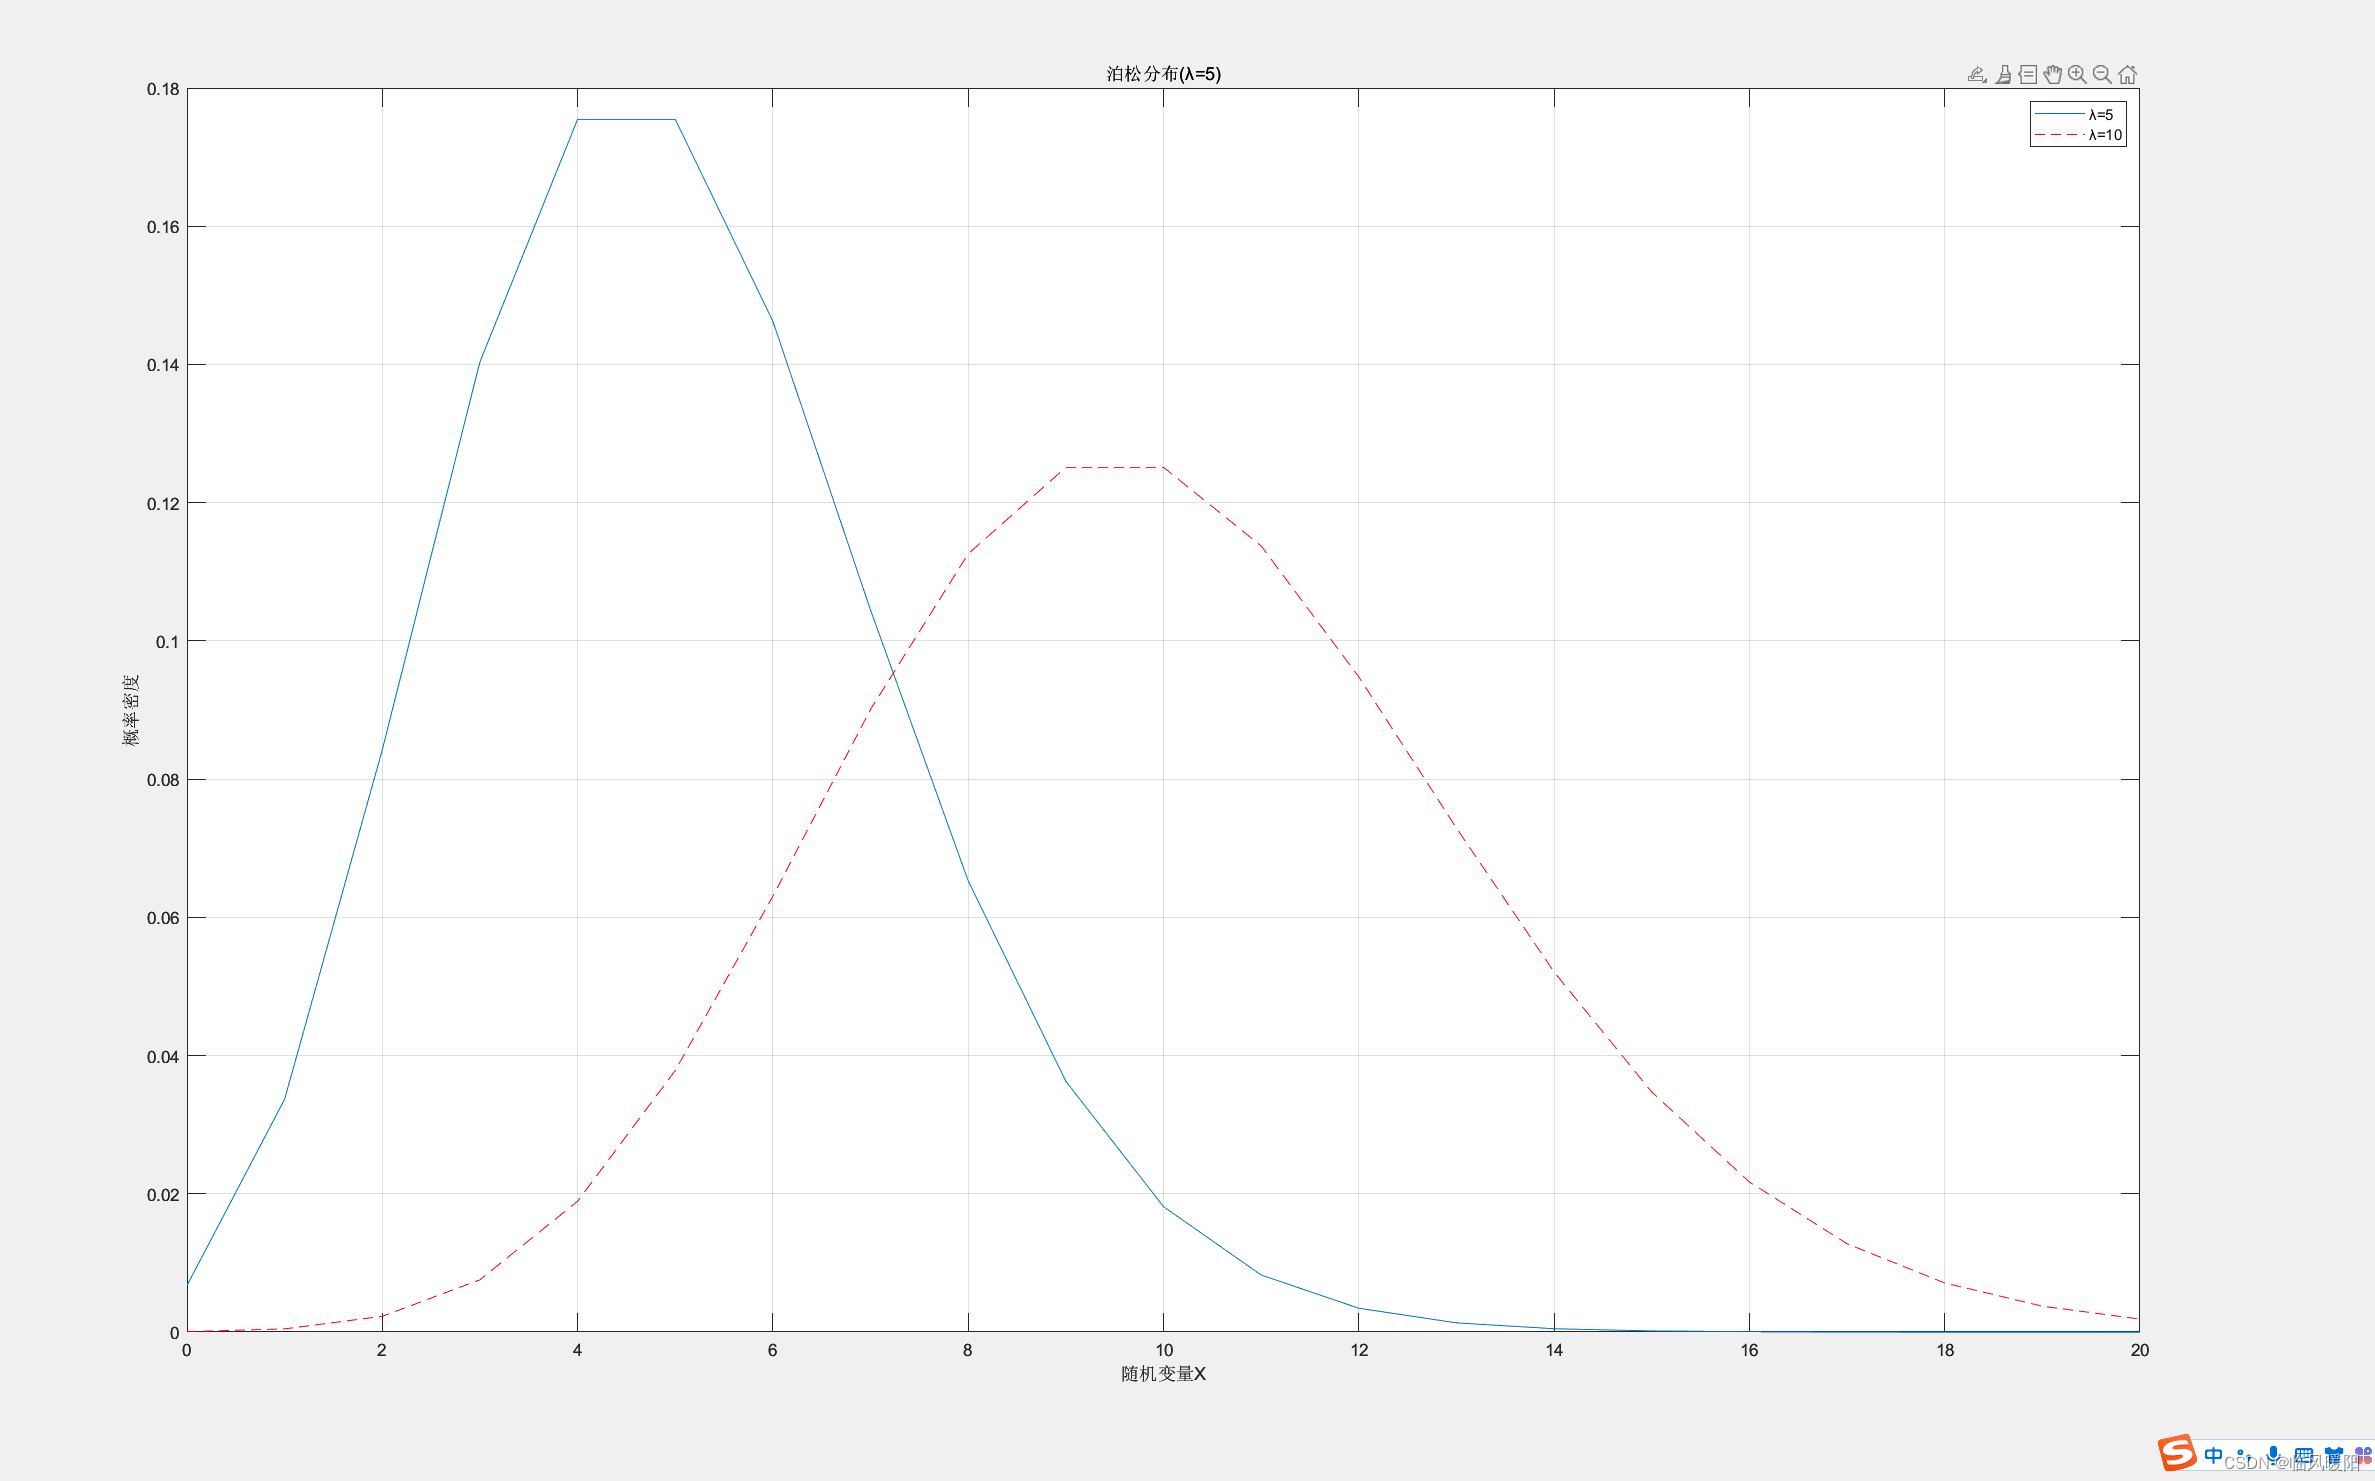Click the x-axis label 随机变量X
Image resolution: width=2375 pixels, height=1481 pixels.
(1163, 1374)
